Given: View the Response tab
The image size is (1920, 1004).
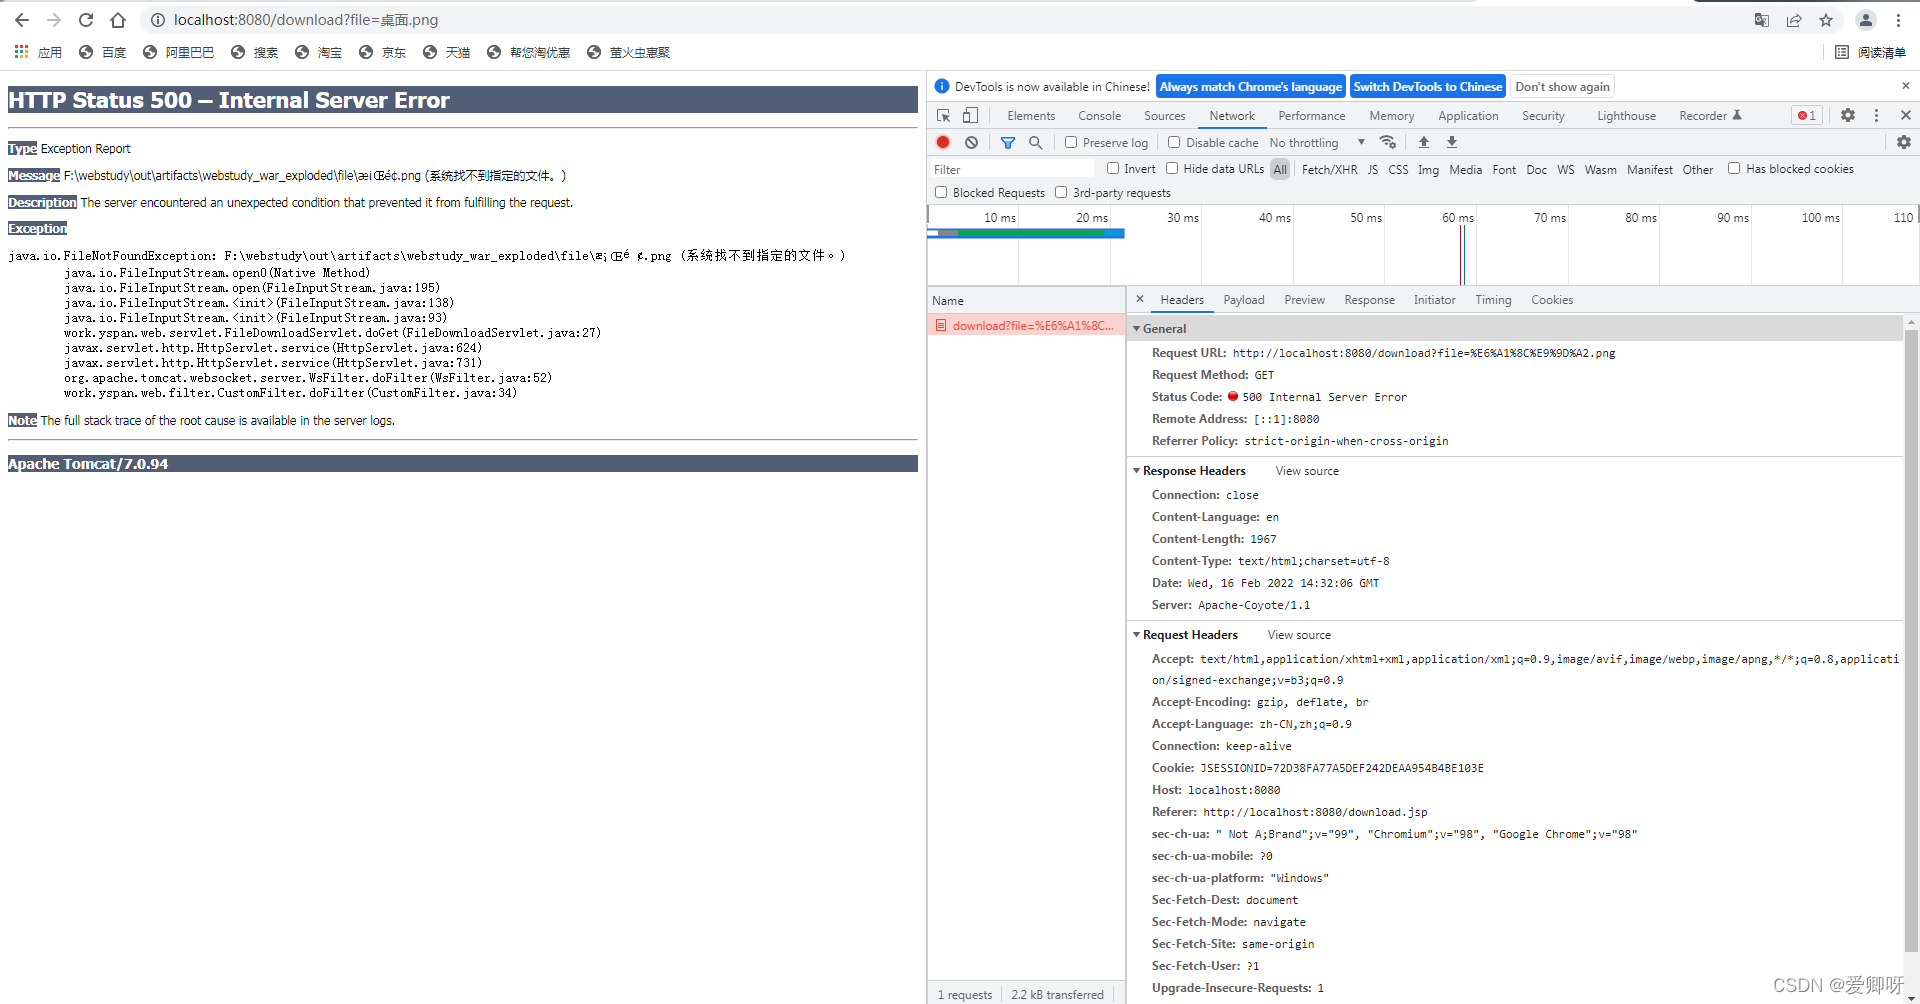Looking at the screenshot, I should coord(1369,300).
